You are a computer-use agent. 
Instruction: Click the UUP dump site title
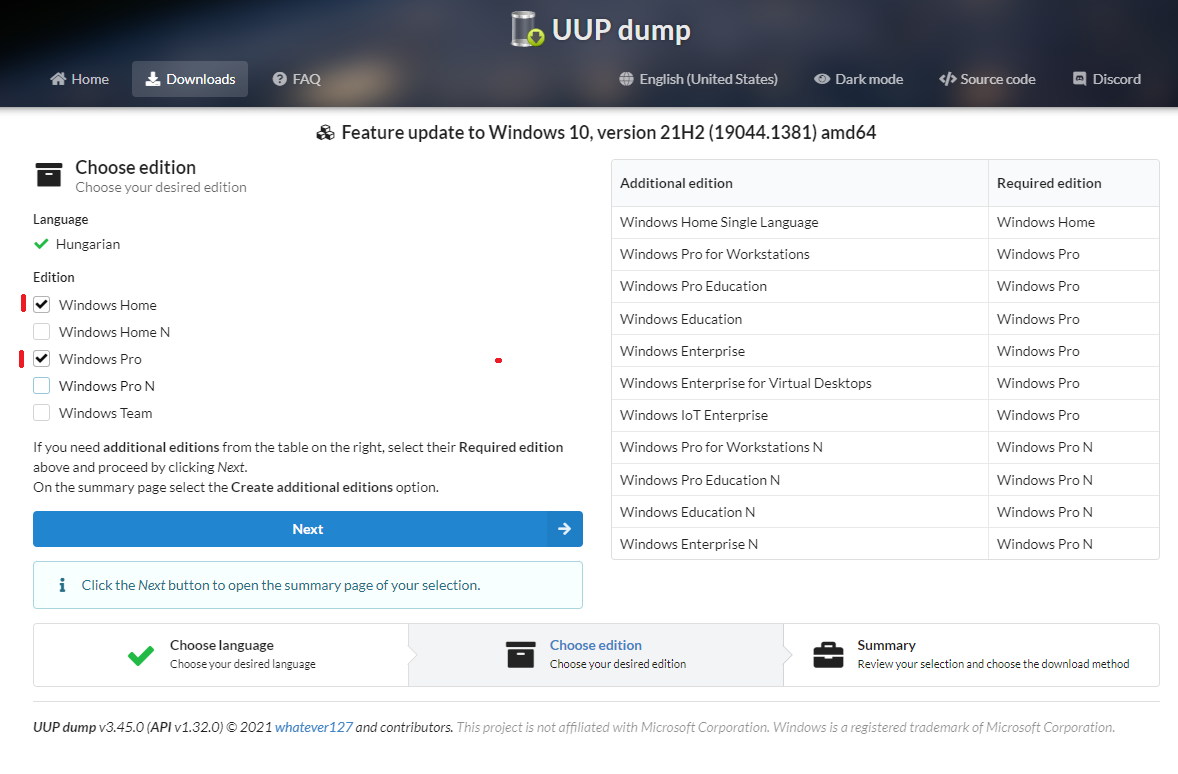coord(621,30)
